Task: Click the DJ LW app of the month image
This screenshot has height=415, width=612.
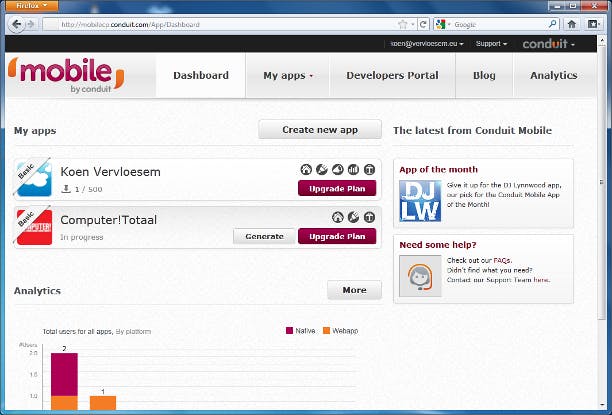Action: coord(420,201)
